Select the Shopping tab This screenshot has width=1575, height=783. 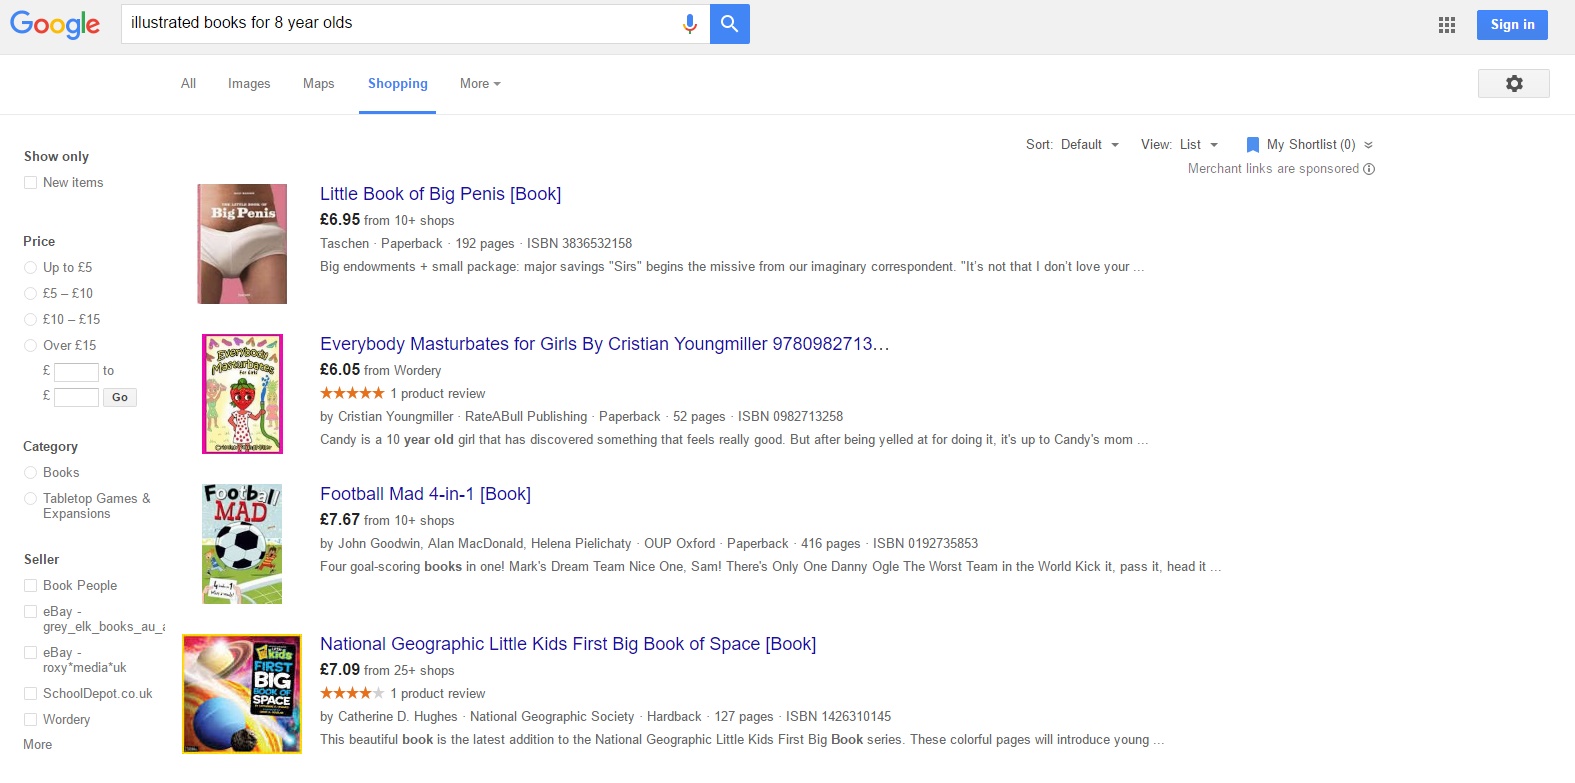coord(398,84)
